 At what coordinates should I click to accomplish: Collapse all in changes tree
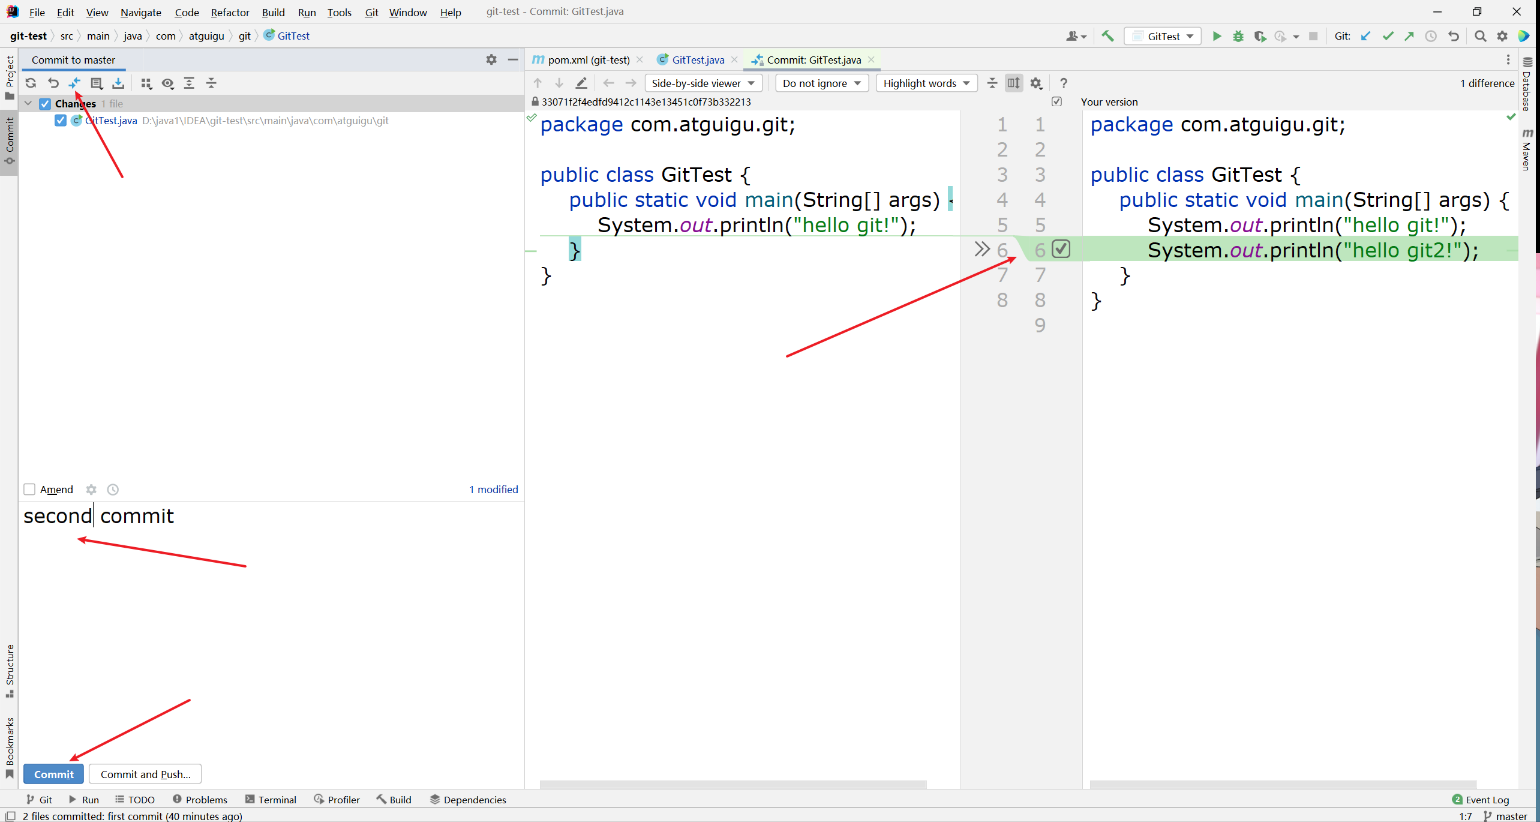point(211,84)
